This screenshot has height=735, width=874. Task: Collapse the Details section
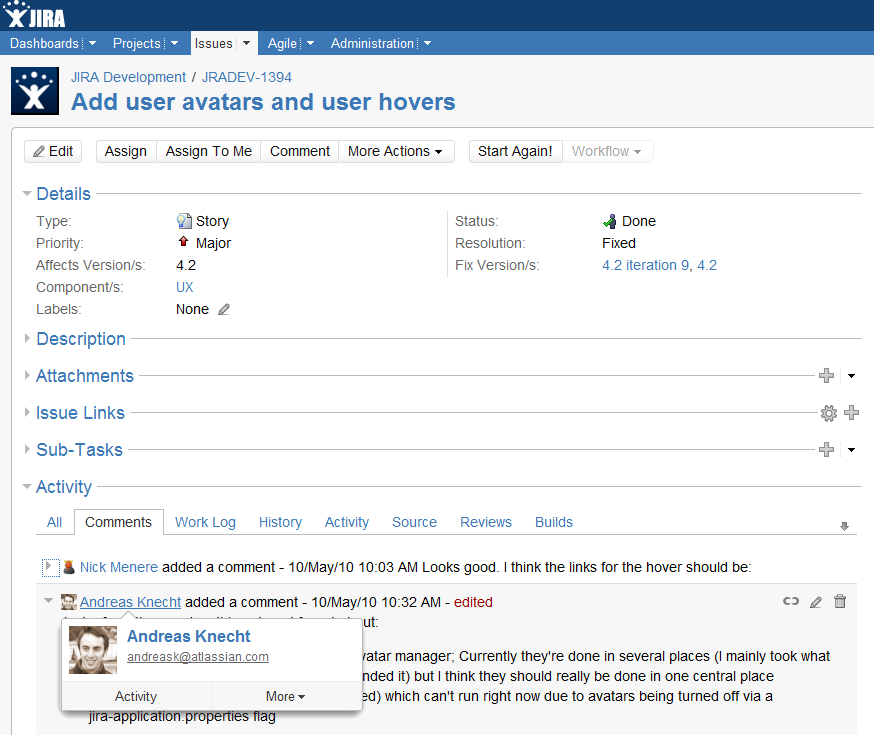pyautogui.click(x=26, y=193)
